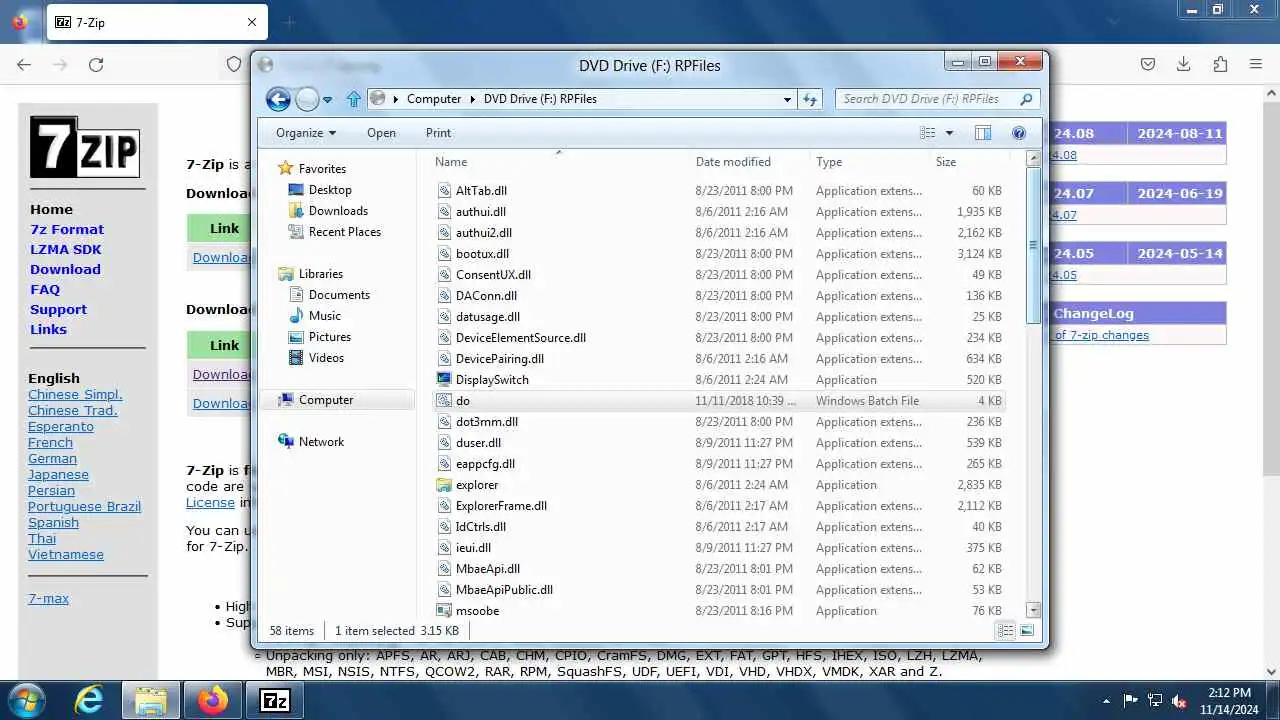
Task: Select the DisplaySwitch application icon
Action: click(x=444, y=380)
